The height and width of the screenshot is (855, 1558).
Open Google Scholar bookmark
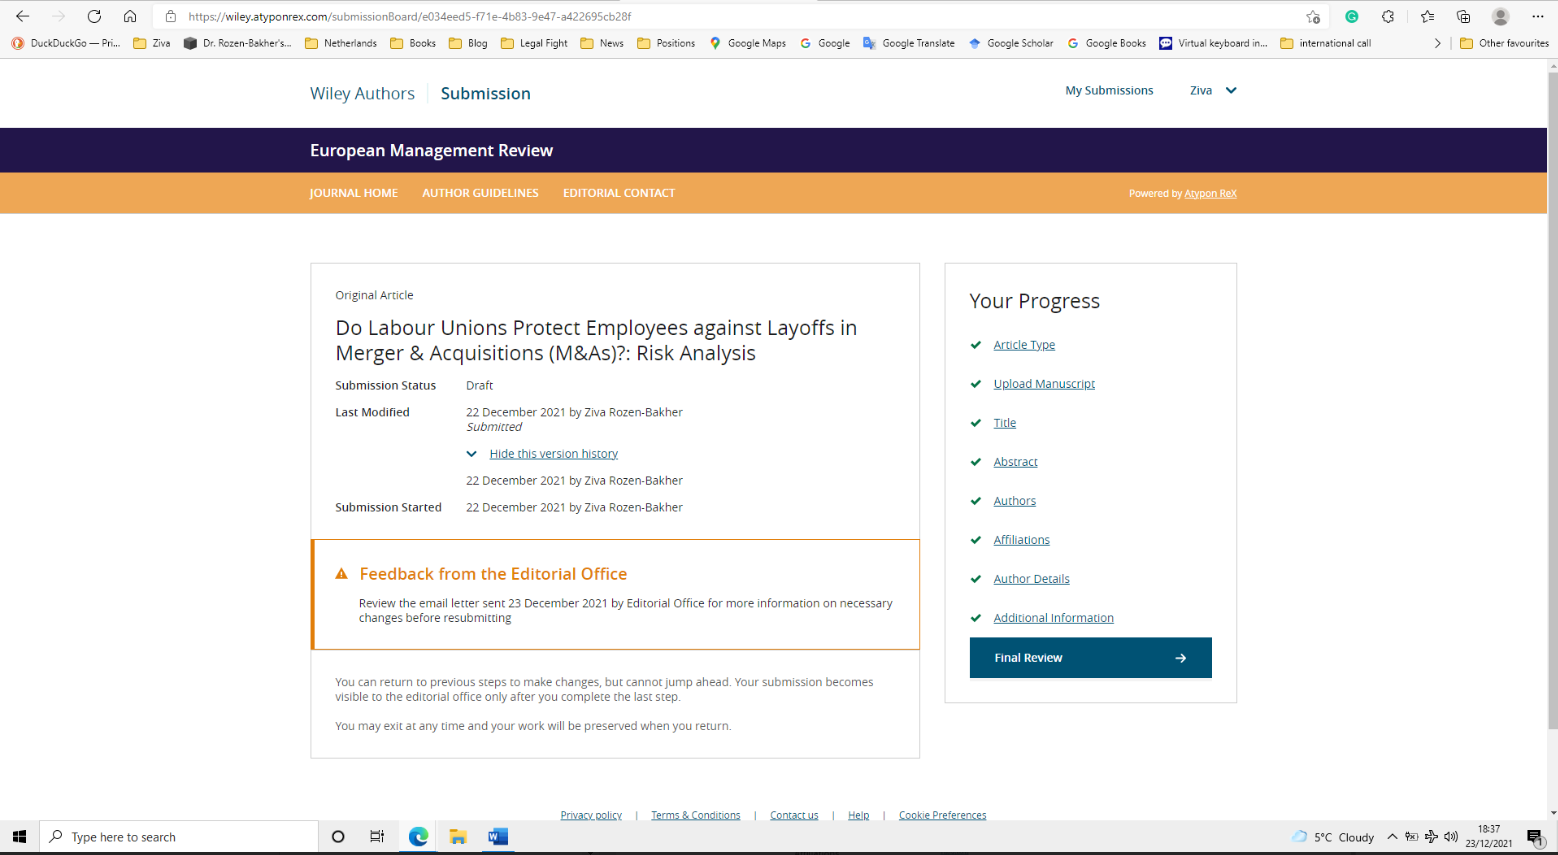[1011, 43]
